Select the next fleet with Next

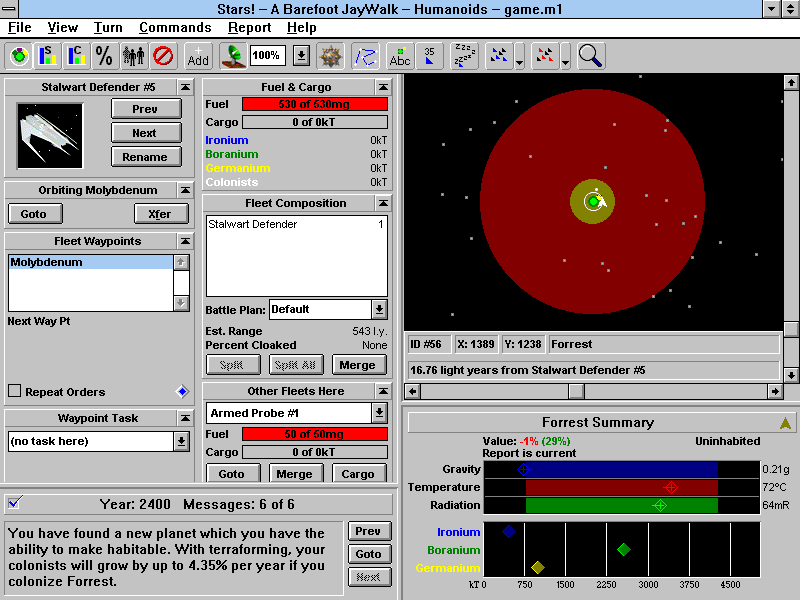point(146,133)
